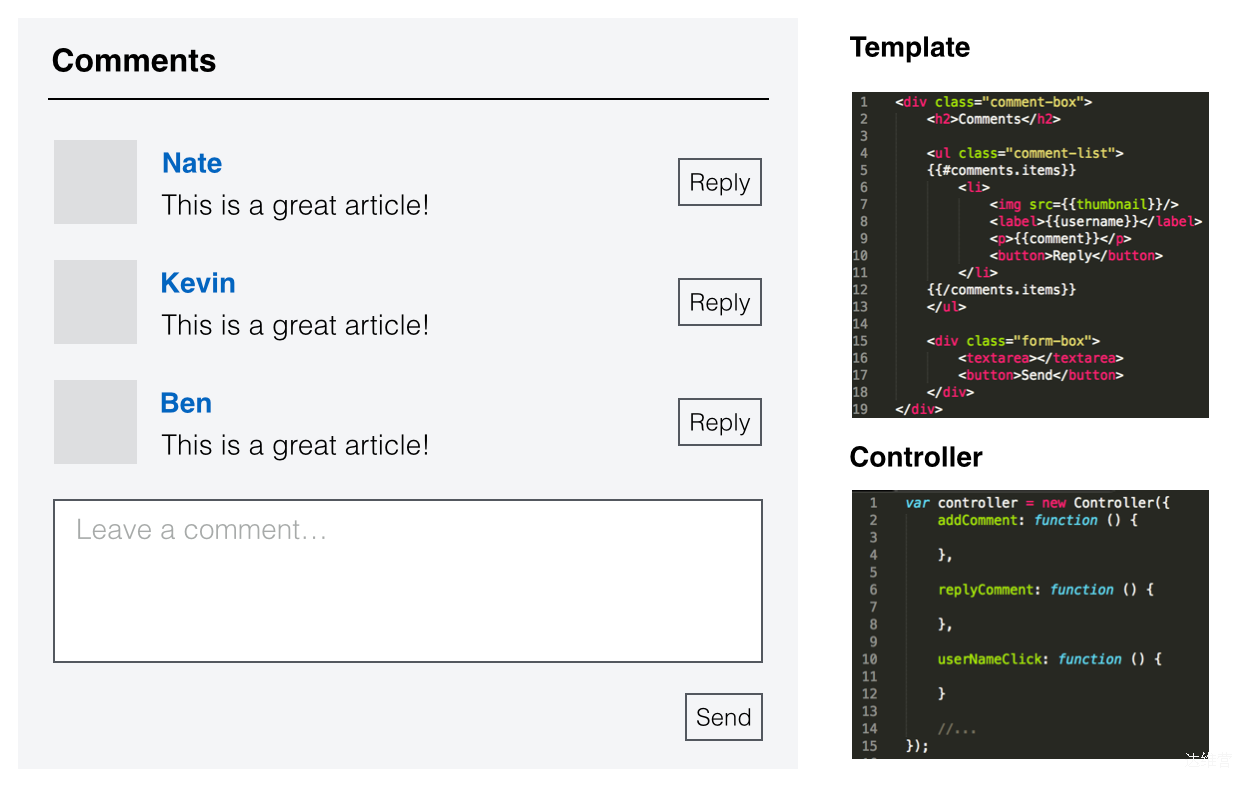
Task: Click Nate's comment text 'This is a great article!'
Action: (x=295, y=205)
